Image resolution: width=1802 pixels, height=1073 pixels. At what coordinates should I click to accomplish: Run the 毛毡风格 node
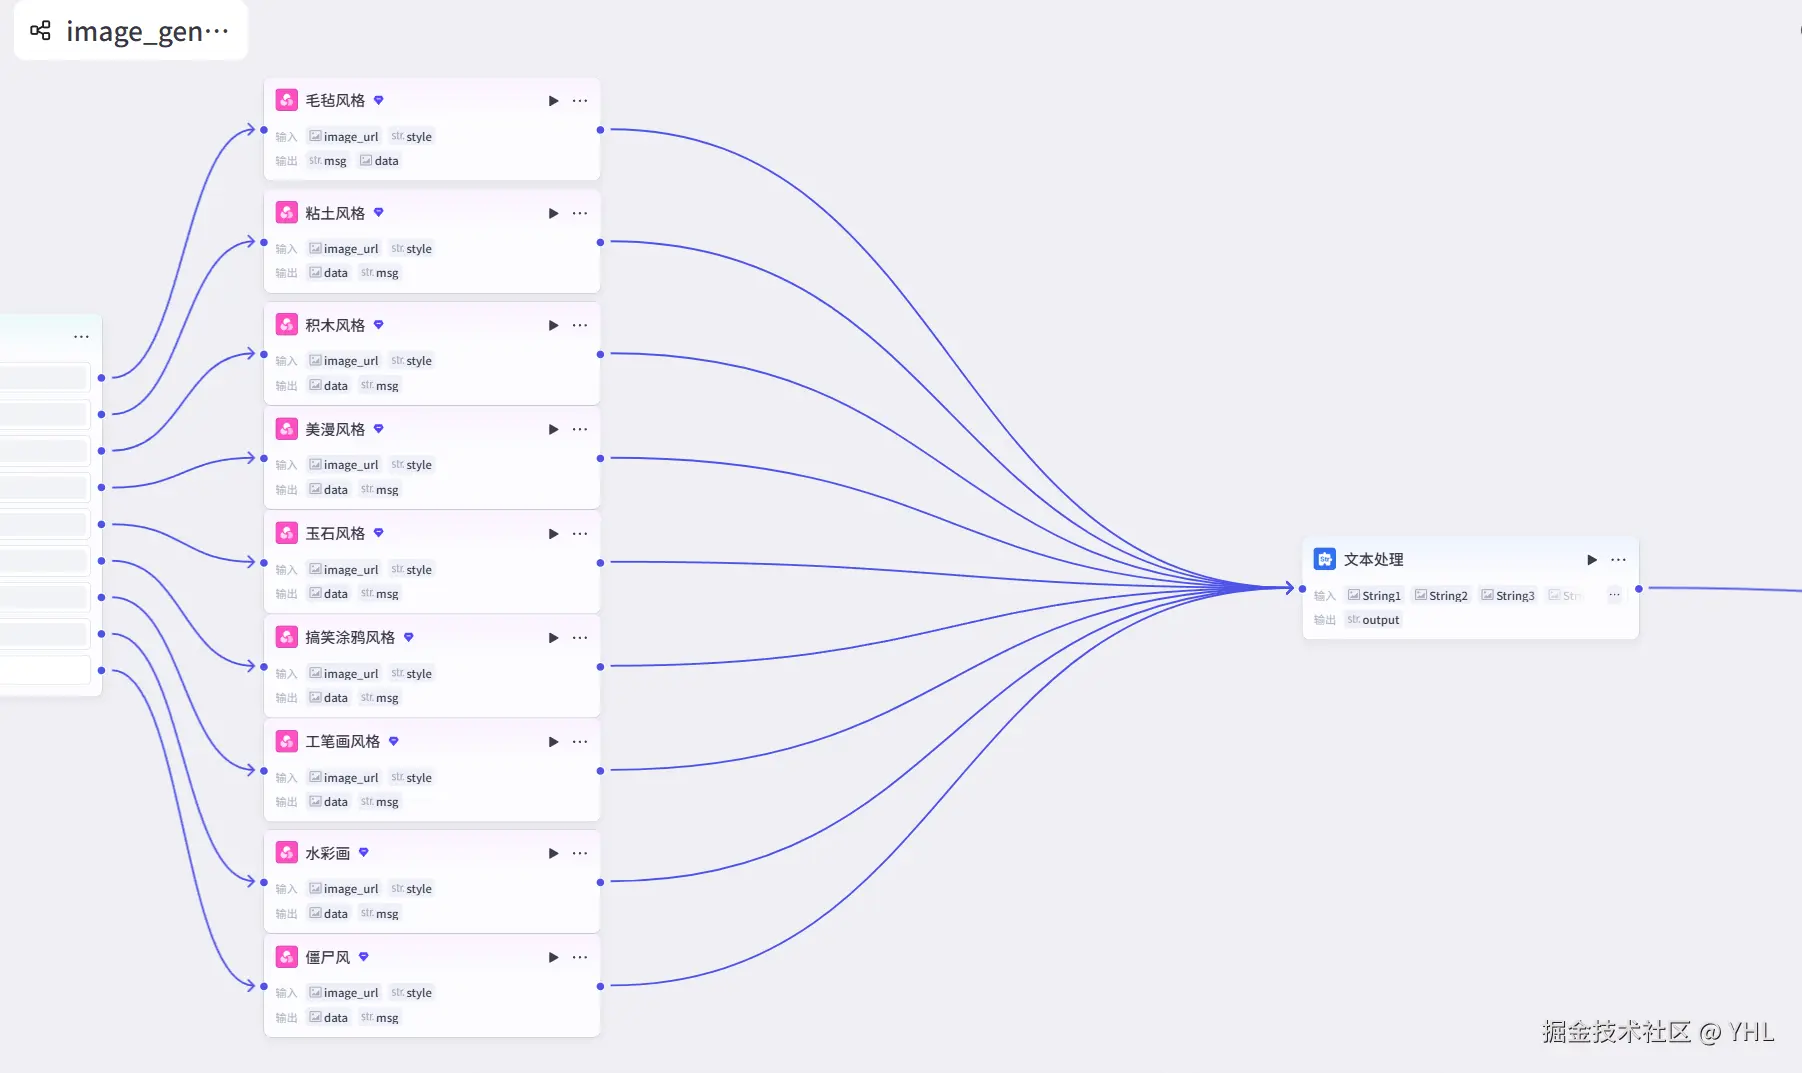(x=553, y=101)
